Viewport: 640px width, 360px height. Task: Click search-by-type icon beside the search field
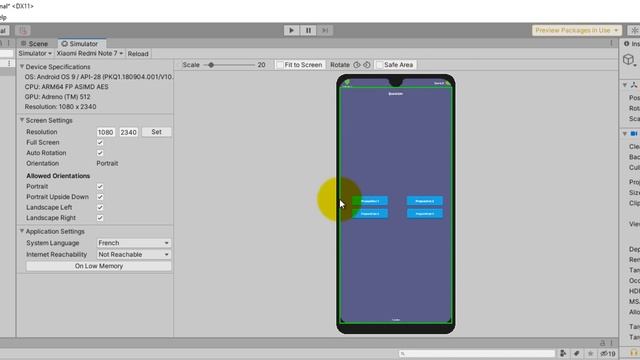coord(563,353)
